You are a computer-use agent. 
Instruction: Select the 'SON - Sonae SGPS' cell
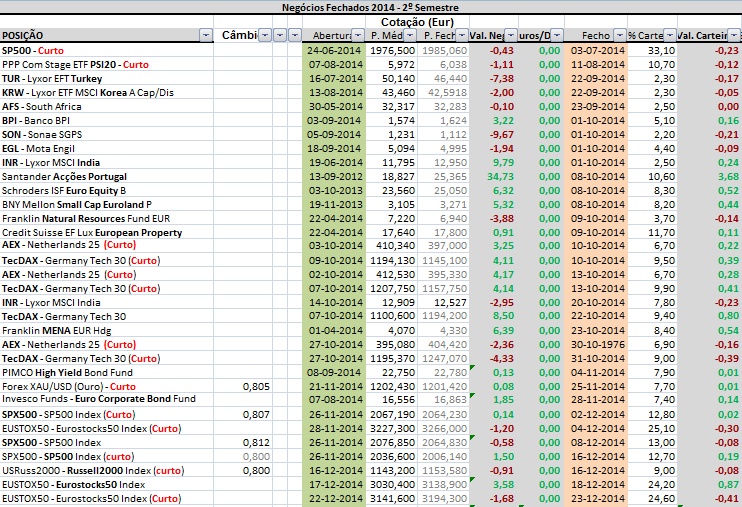[107, 134]
